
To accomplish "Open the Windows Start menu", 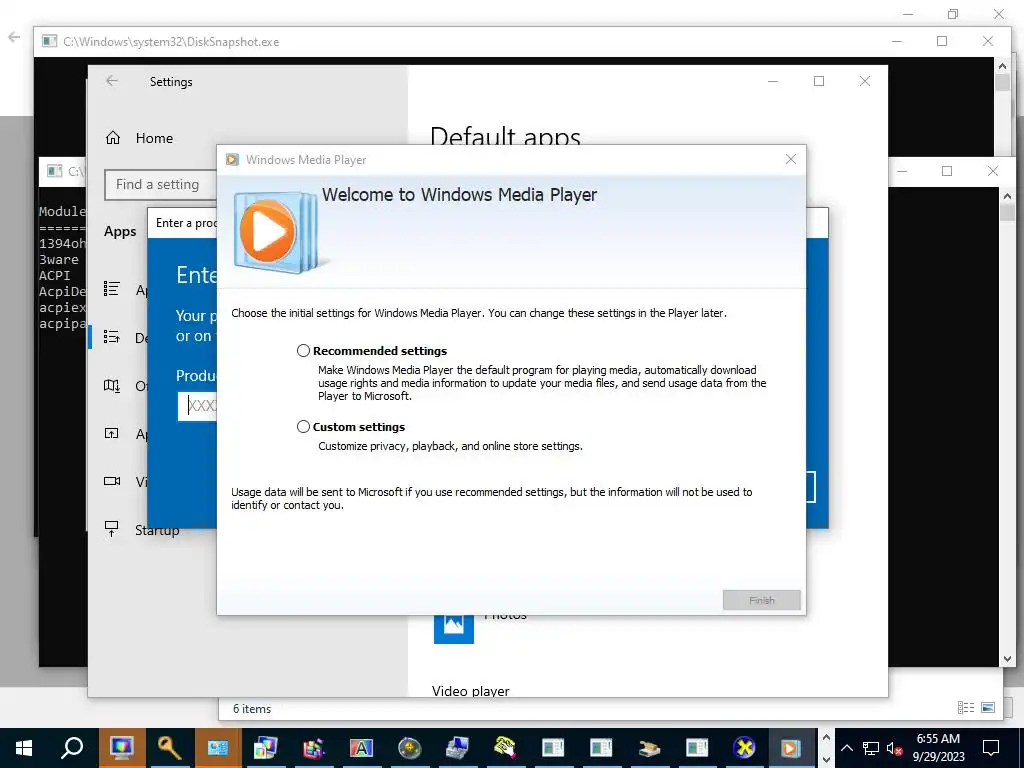I will (x=24, y=748).
